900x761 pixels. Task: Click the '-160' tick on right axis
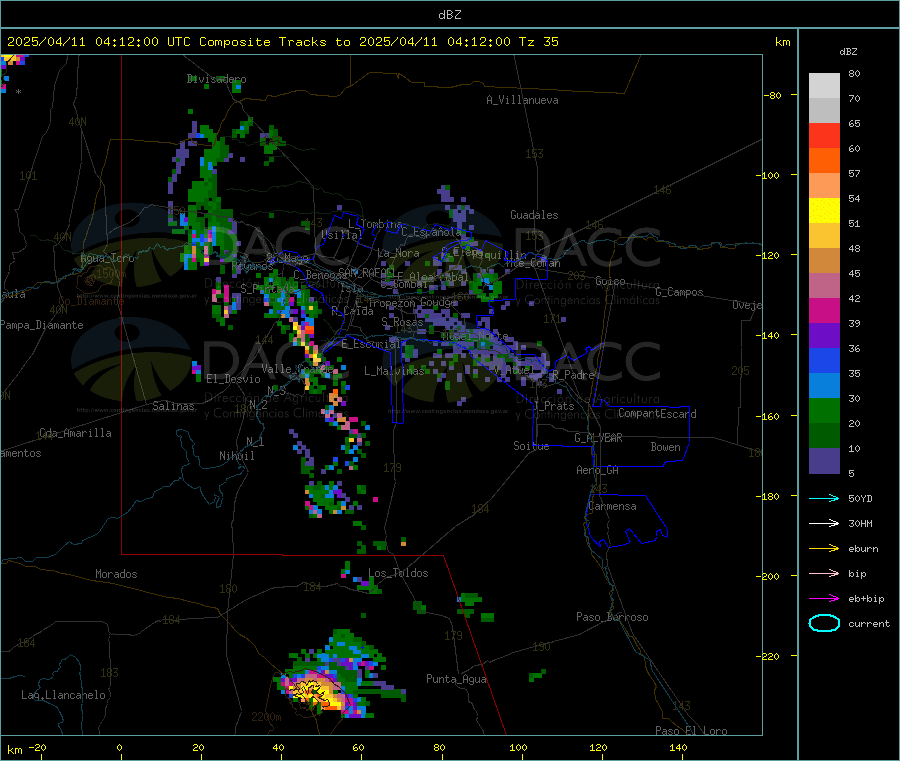click(x=770, y=416)
